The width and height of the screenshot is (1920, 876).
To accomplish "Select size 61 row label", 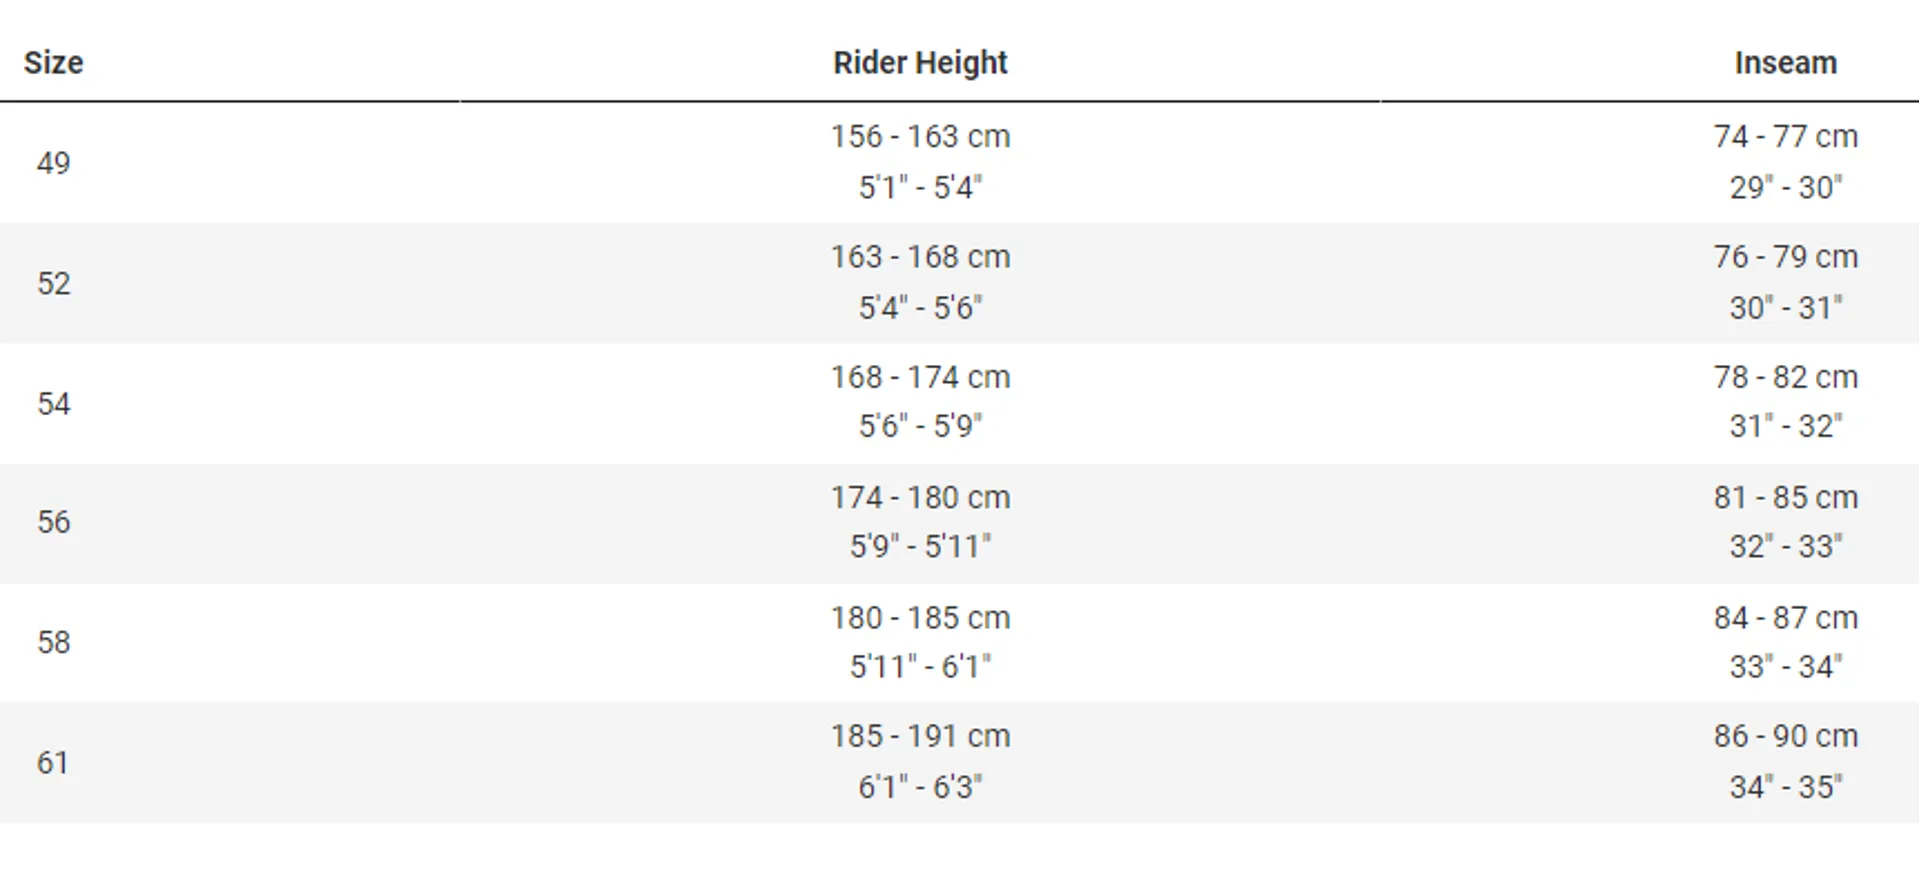I will 53,763.
